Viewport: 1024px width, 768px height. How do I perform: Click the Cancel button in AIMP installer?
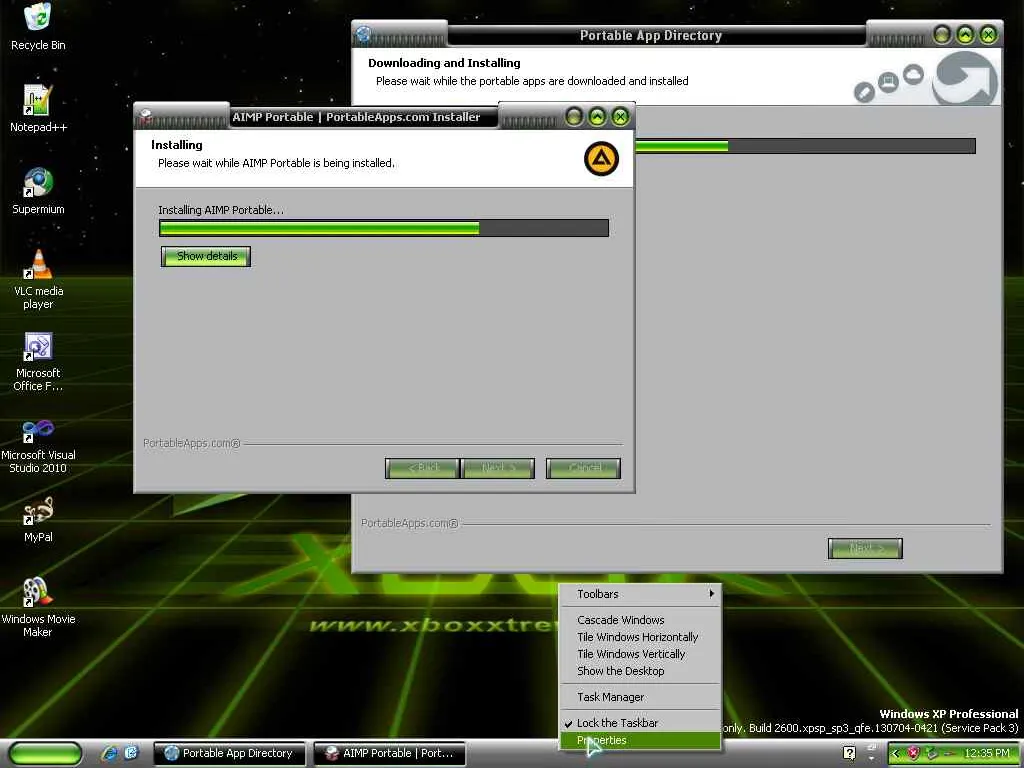point(583,468)
